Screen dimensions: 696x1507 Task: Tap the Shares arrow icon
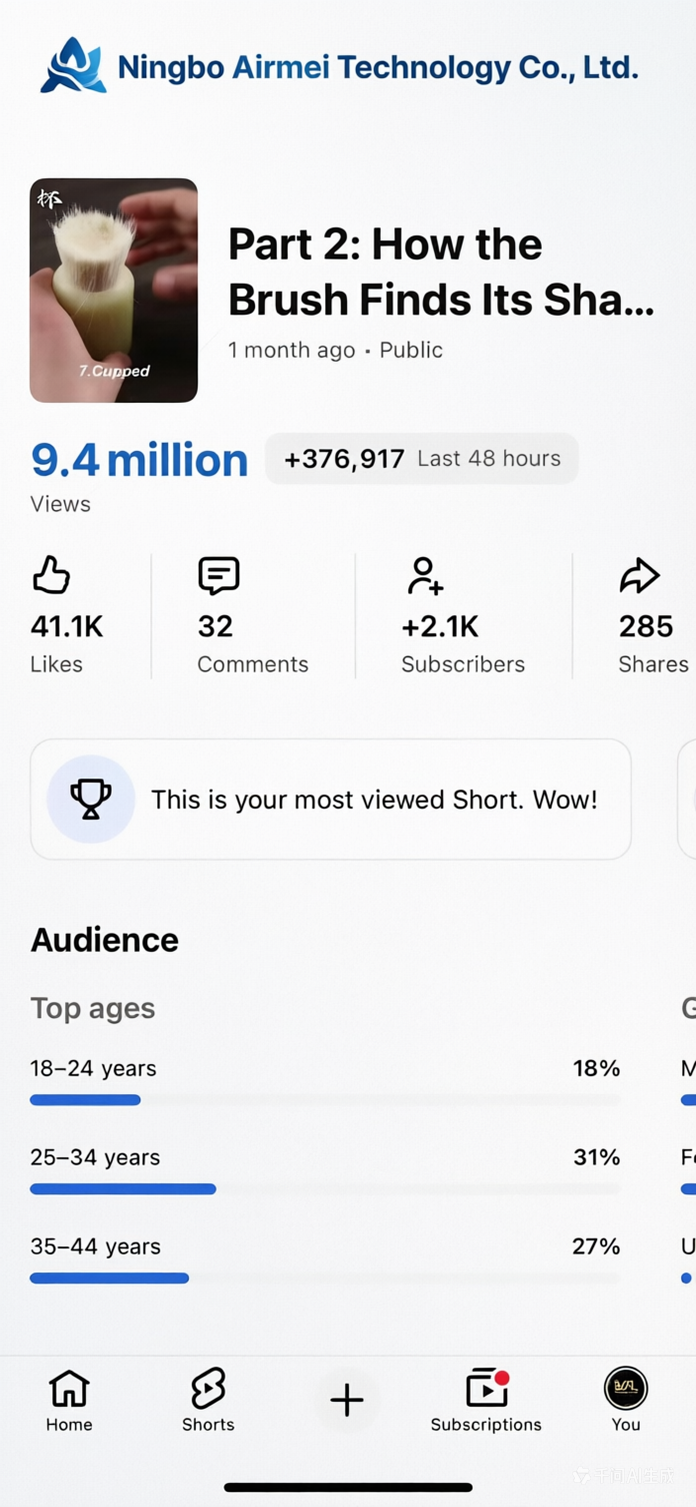coord(639,576)
